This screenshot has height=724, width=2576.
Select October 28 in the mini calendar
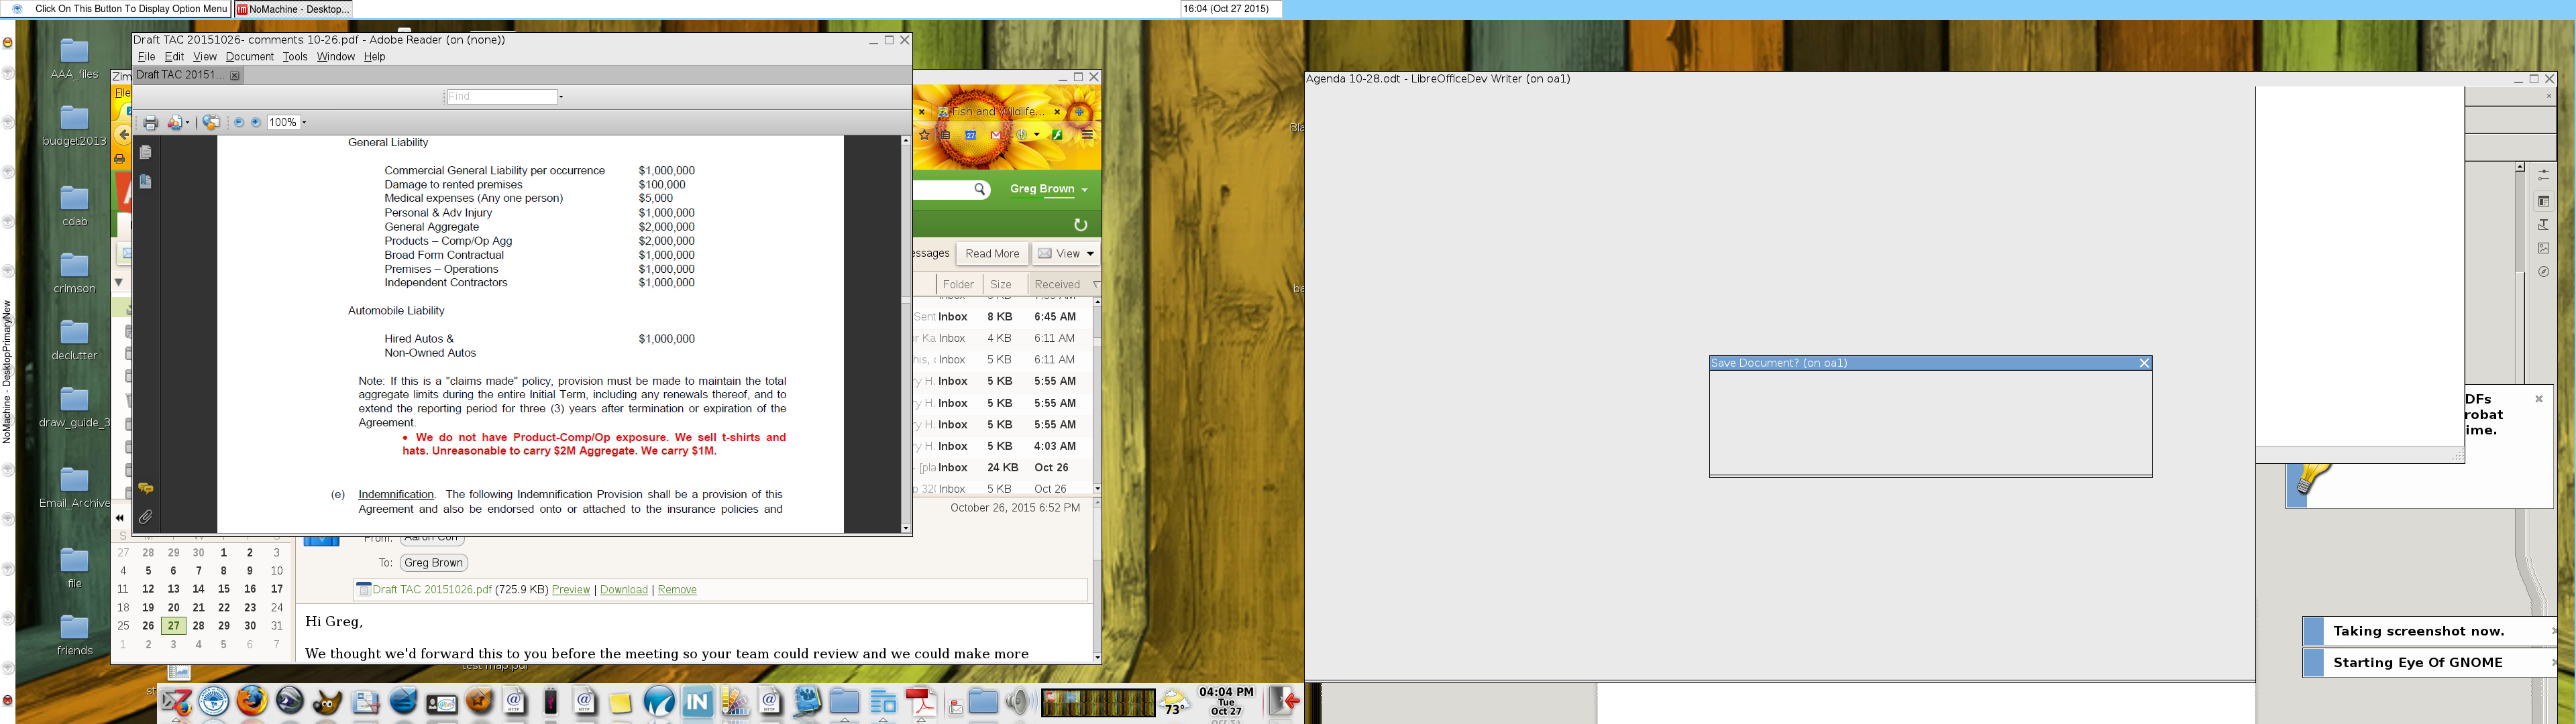pos(198,626)
